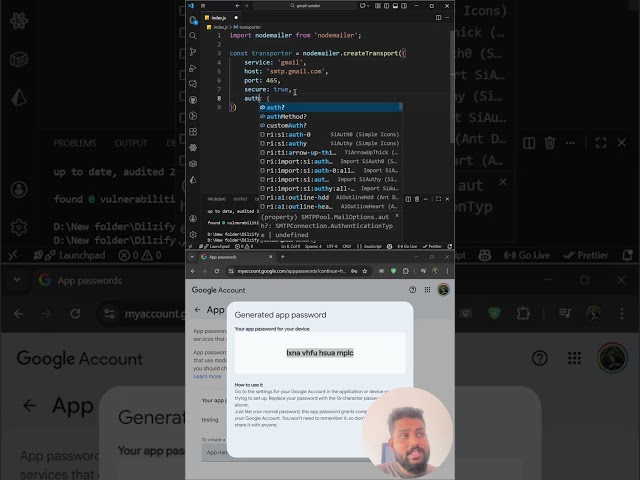
Task: Open the Search view in VS Code sidebar
Action: (x=193, y=36)
